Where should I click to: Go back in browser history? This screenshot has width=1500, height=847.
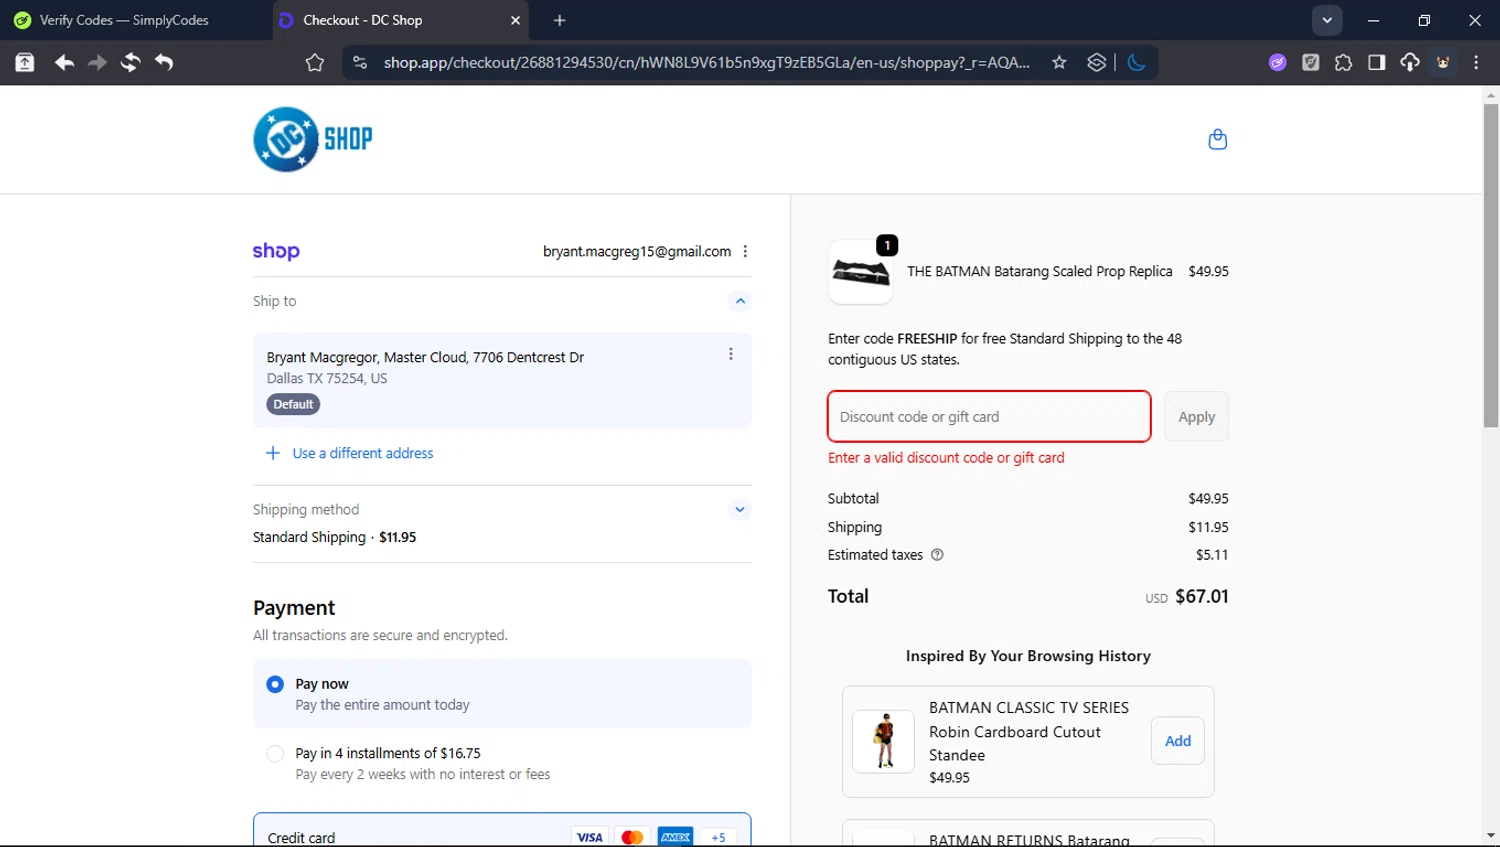click(x=64, y=62)
